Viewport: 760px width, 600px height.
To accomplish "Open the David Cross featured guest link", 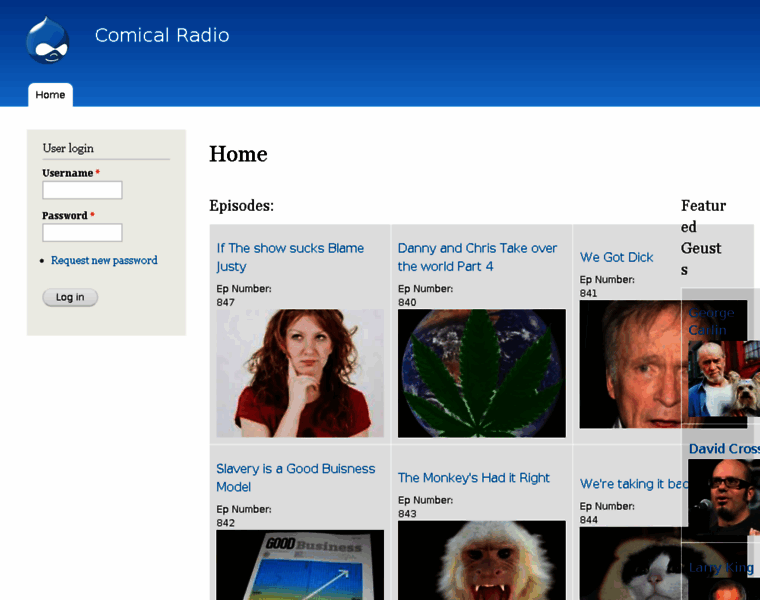I will coord(724,449).
